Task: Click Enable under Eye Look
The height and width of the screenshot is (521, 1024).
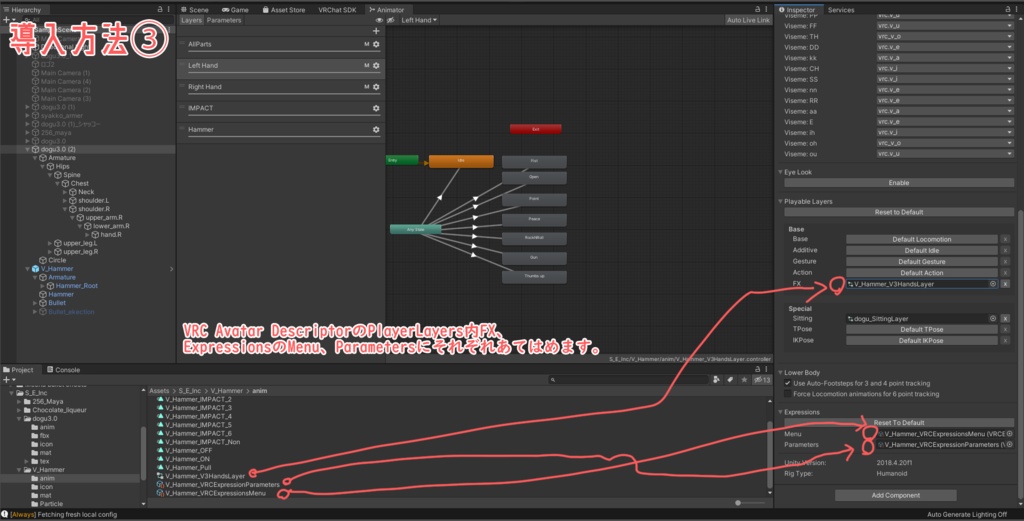Action: pos(899,183)
